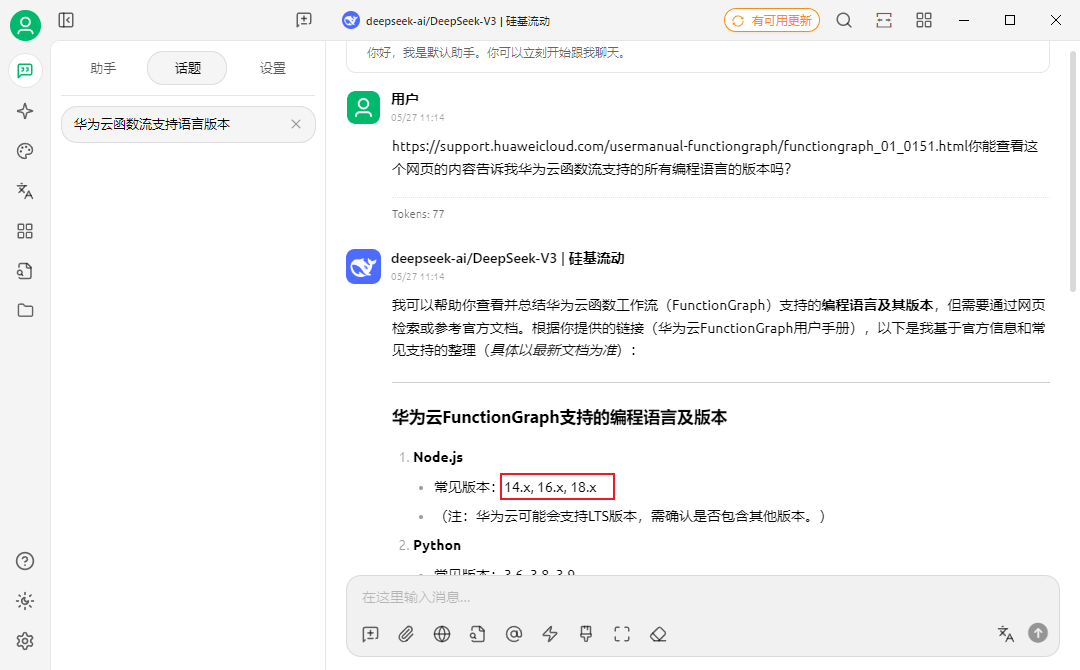Open the painting palette icon
Viewport: 1080px width, 670px height.
point(25,151)
